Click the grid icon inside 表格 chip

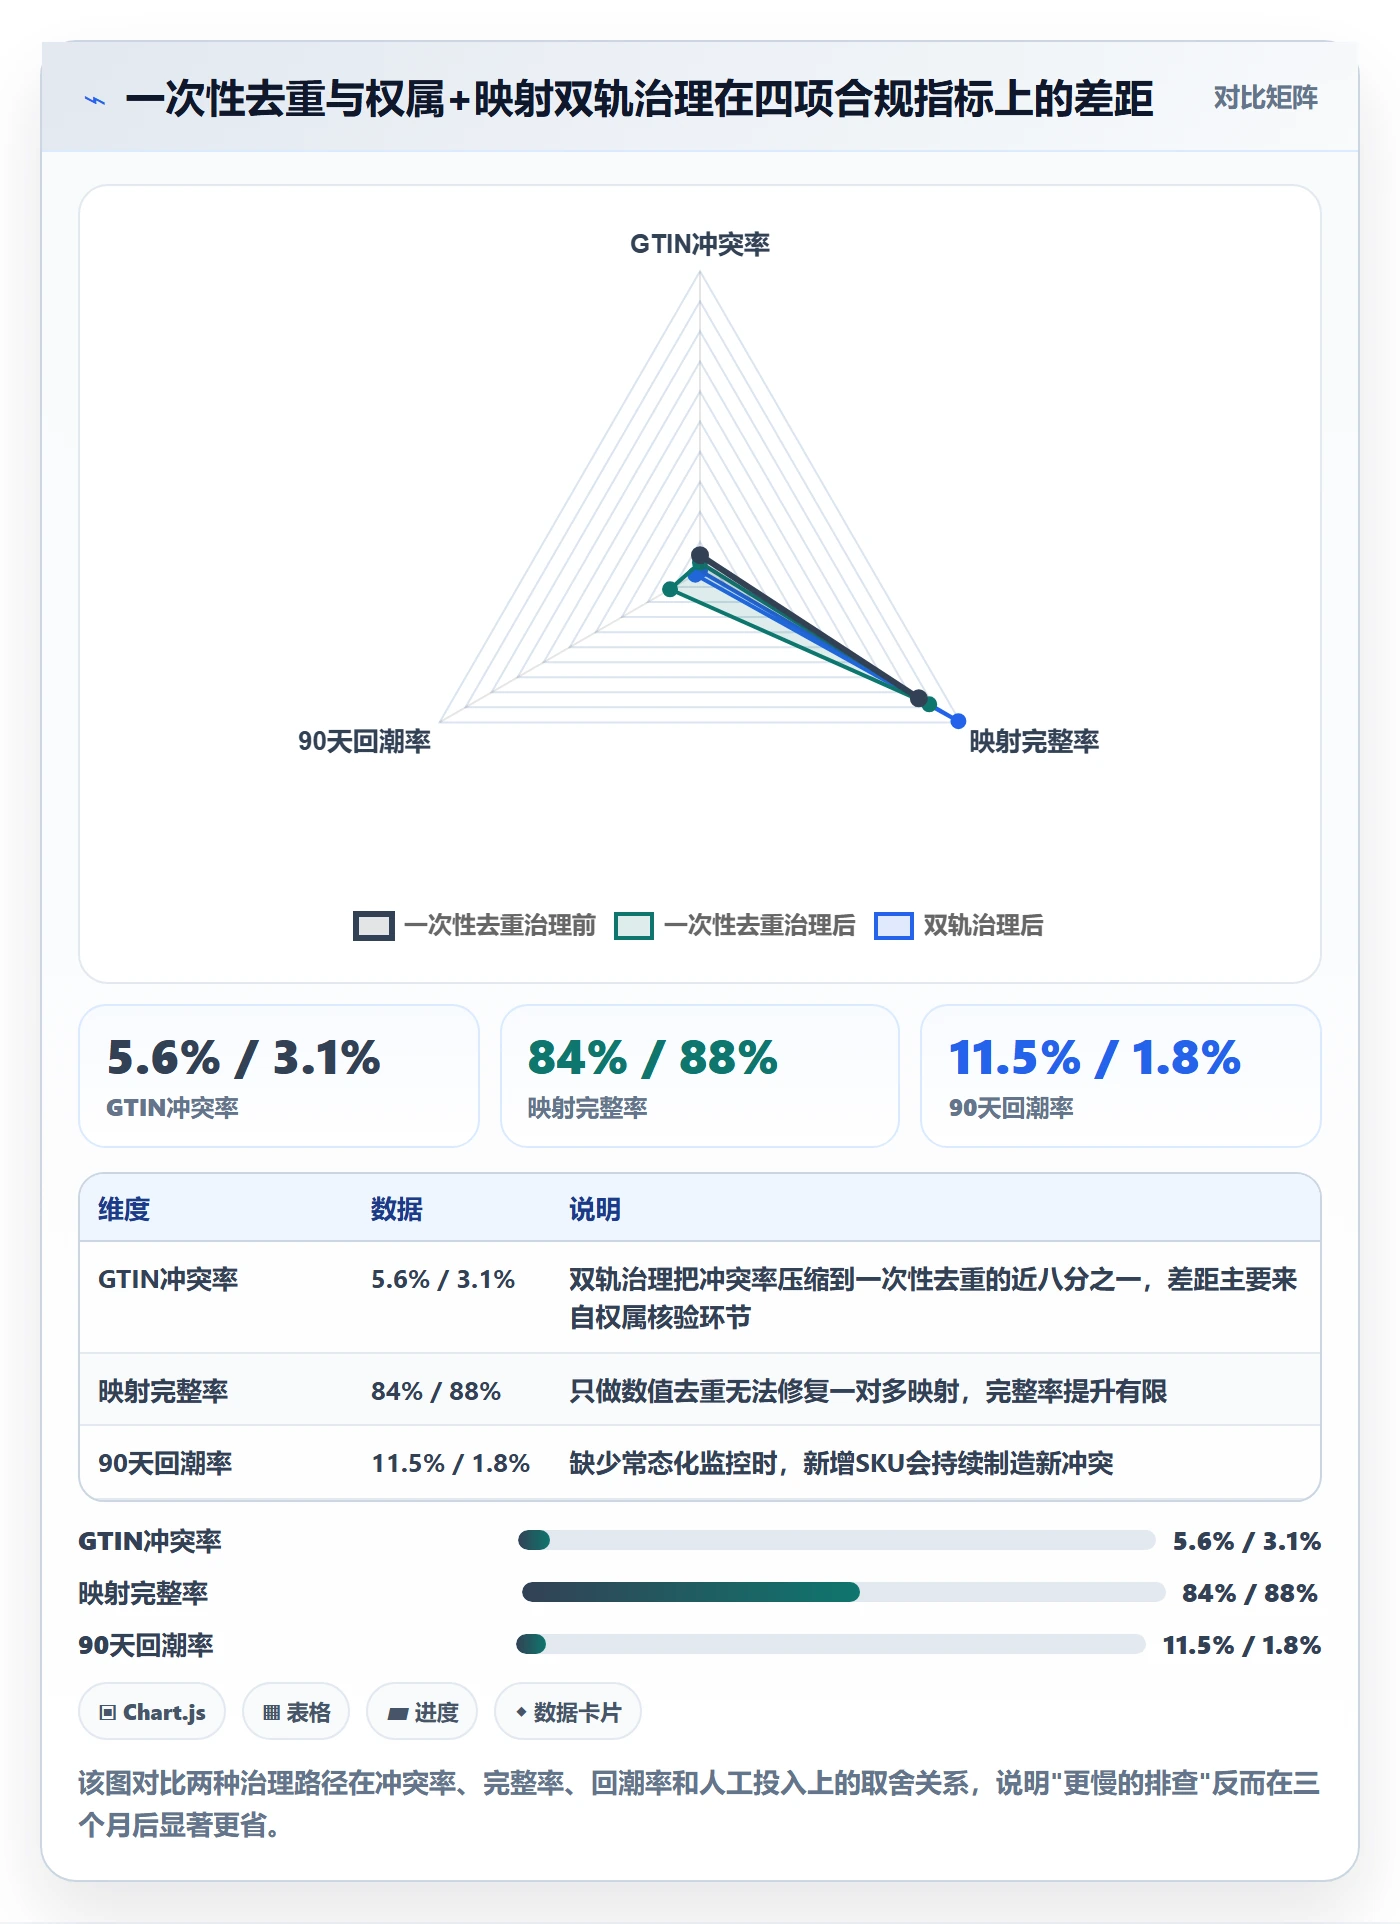(x=271, y=1713)
